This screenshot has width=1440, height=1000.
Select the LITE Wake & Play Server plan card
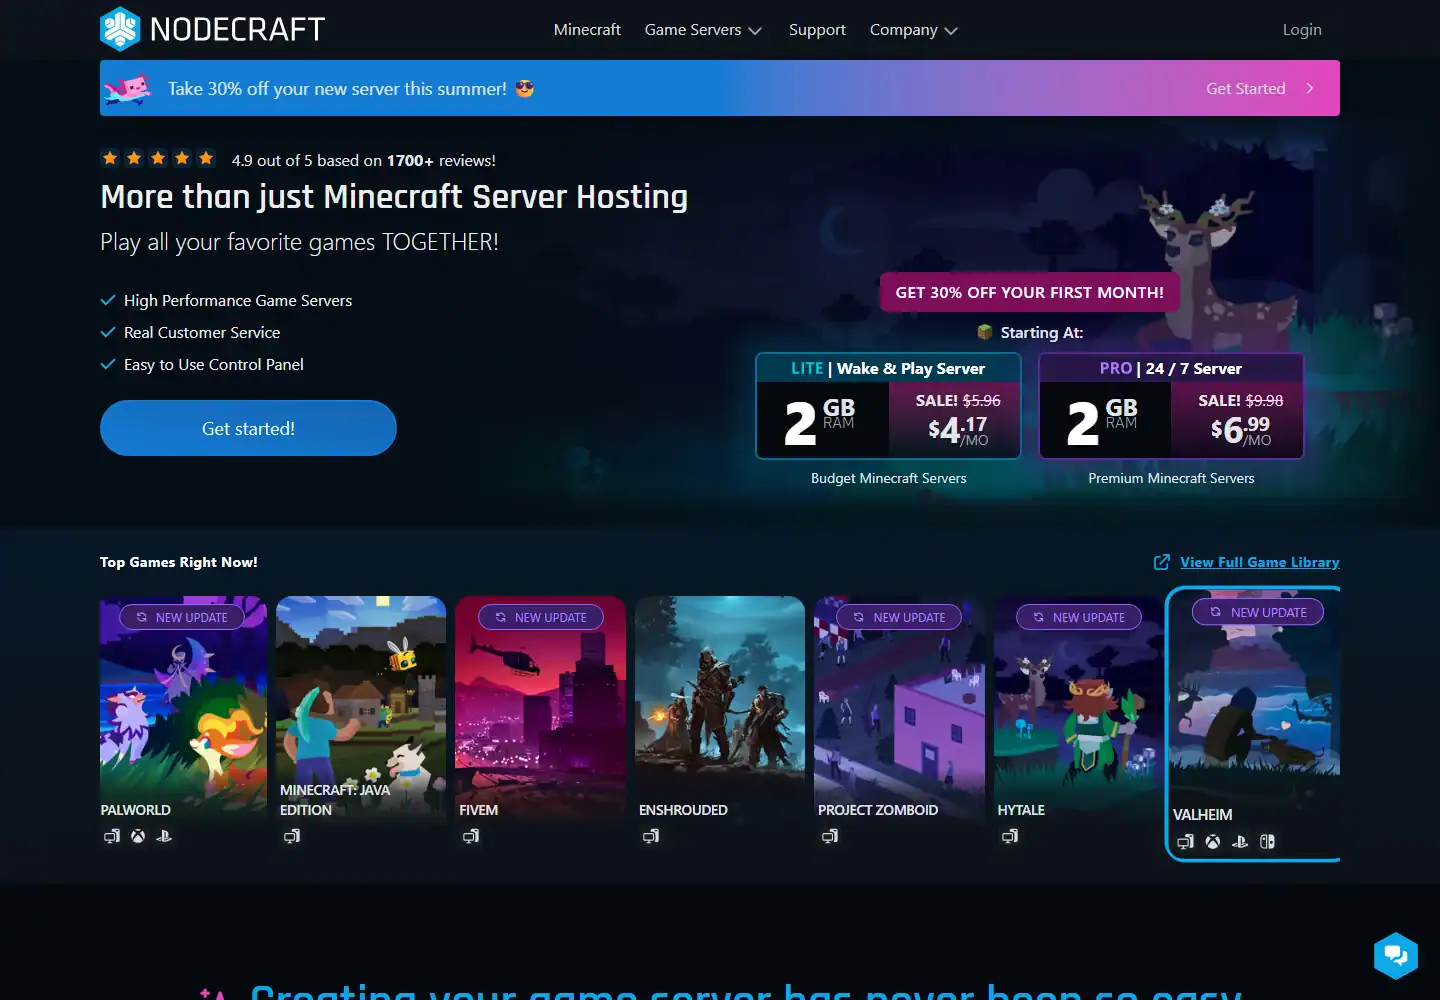888,406
